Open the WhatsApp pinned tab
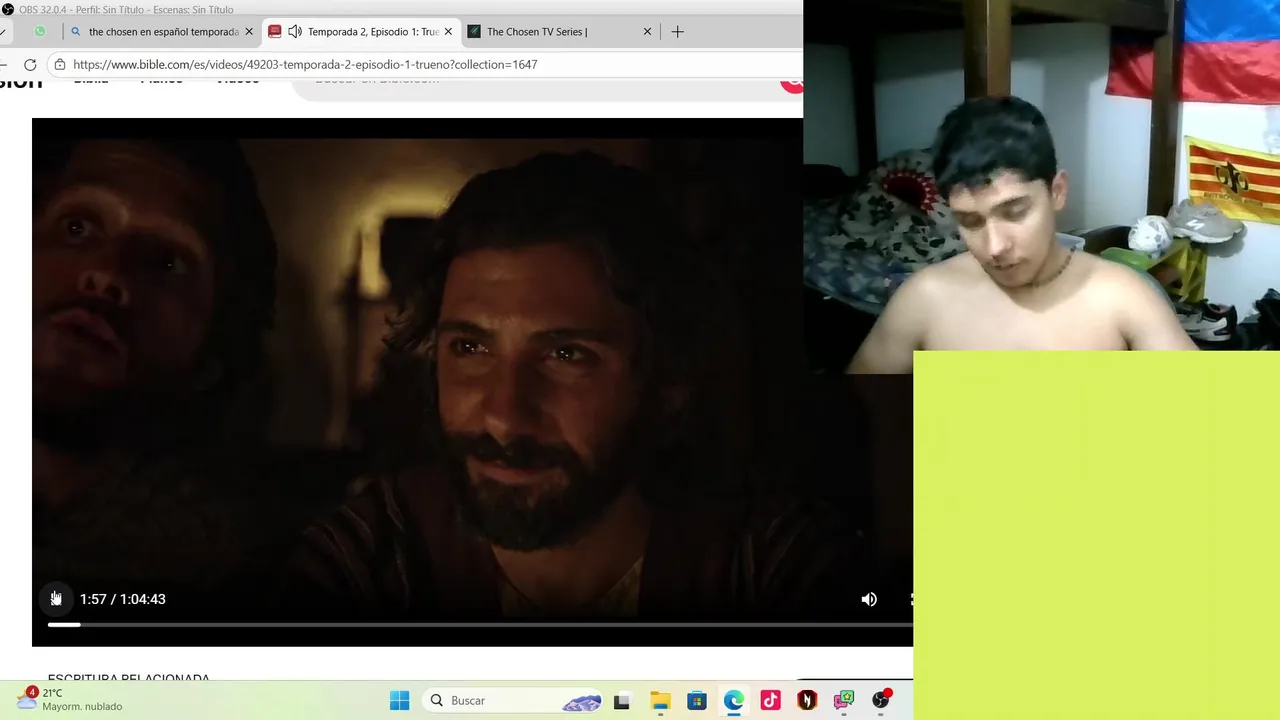Screen dimensions: 1280x720 tap(40, 32)
